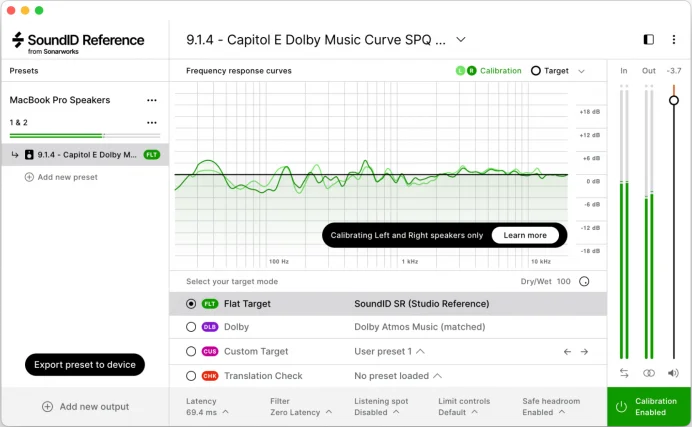Image resolution: width=692 pixels, height=427 pixels.
Task: Click the Dry/Wet 100 value
Action: 564,281
